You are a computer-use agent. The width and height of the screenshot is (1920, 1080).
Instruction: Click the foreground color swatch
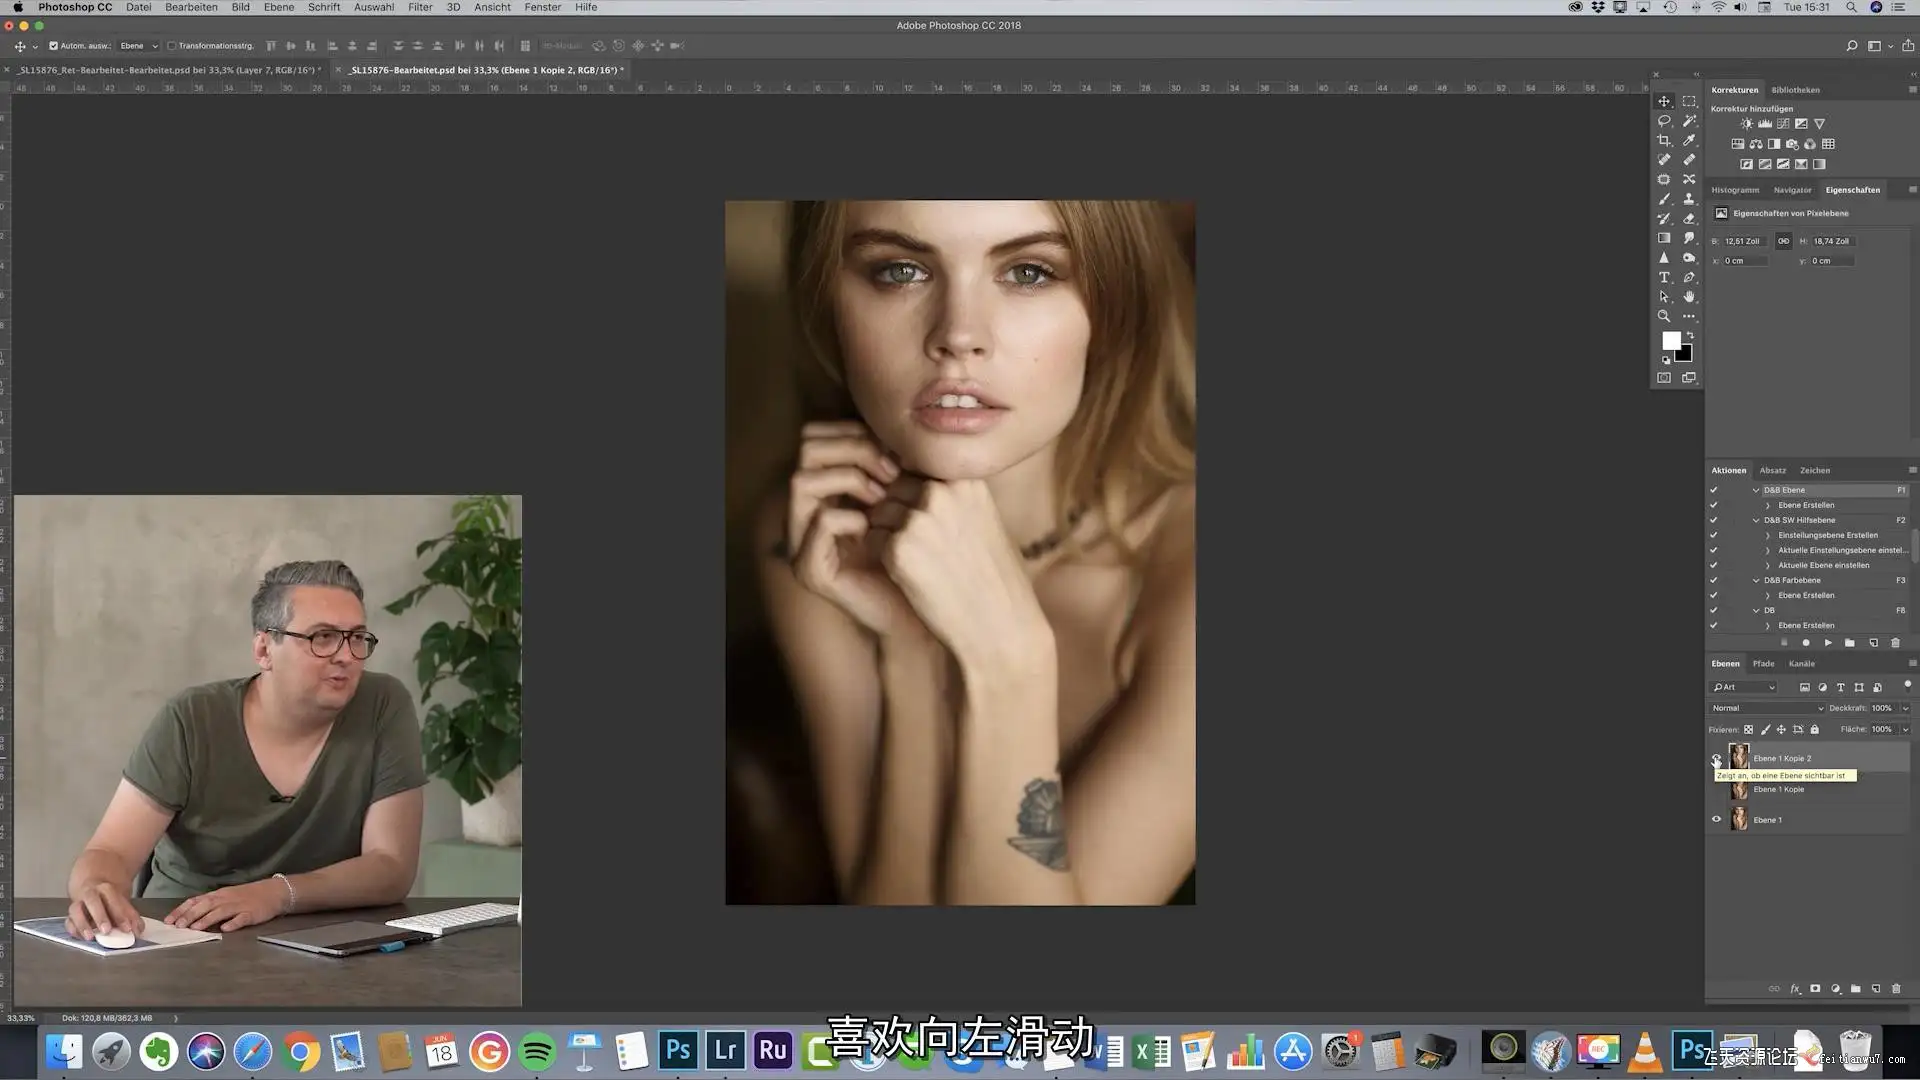click(1670, 341)
